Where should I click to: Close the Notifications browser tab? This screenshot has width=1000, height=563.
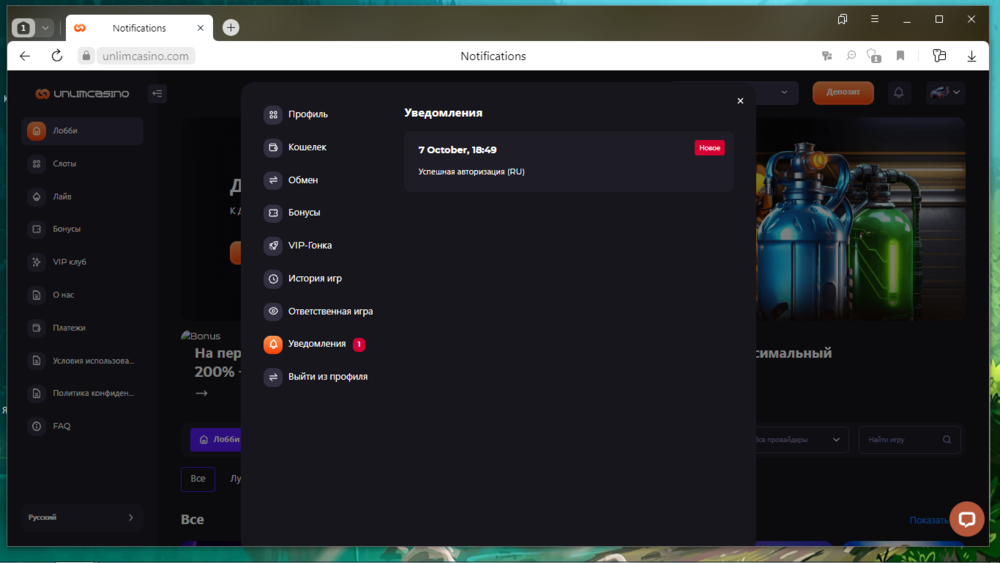(x=200, y=28)
